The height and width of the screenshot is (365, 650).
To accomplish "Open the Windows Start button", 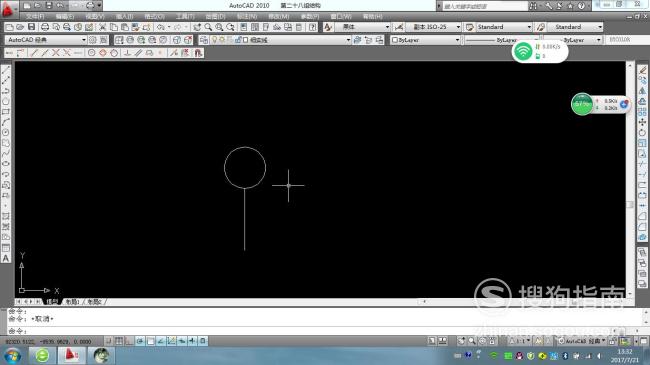I will pyautogui.click(x=12, y=356).
